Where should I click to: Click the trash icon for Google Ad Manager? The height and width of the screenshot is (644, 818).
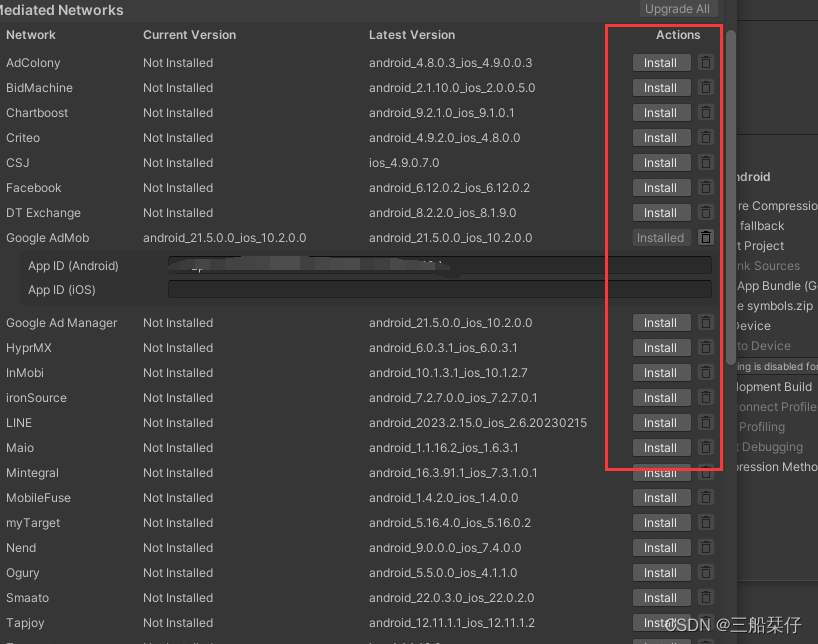706,323
